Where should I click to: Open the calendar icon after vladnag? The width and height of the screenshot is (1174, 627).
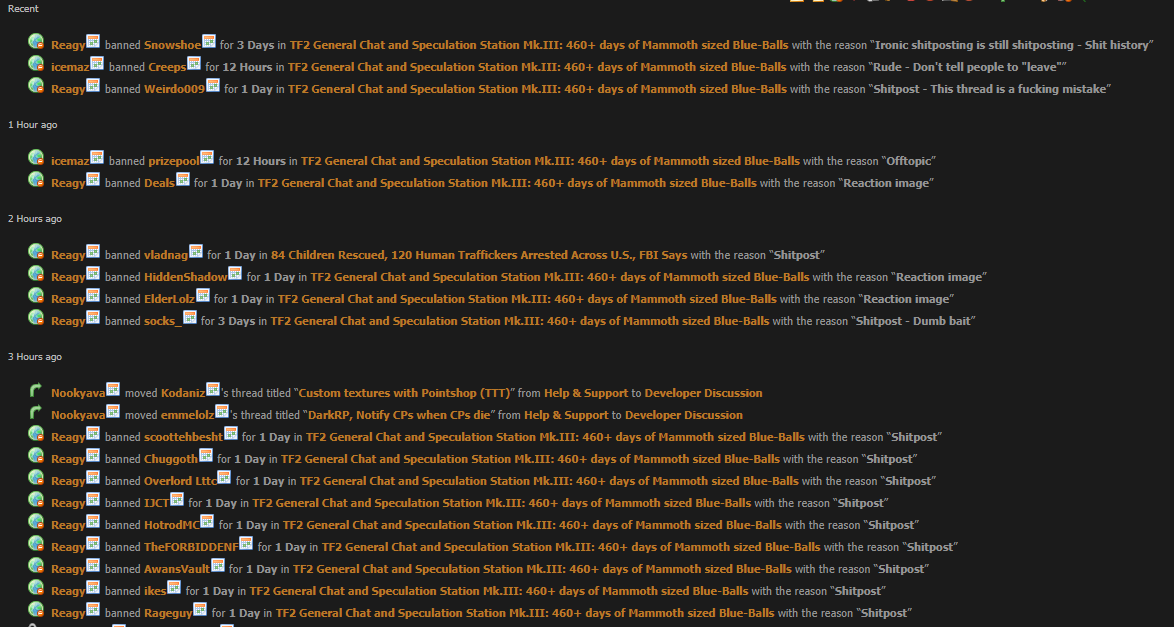pyautogui.click(x=196, y=252)
